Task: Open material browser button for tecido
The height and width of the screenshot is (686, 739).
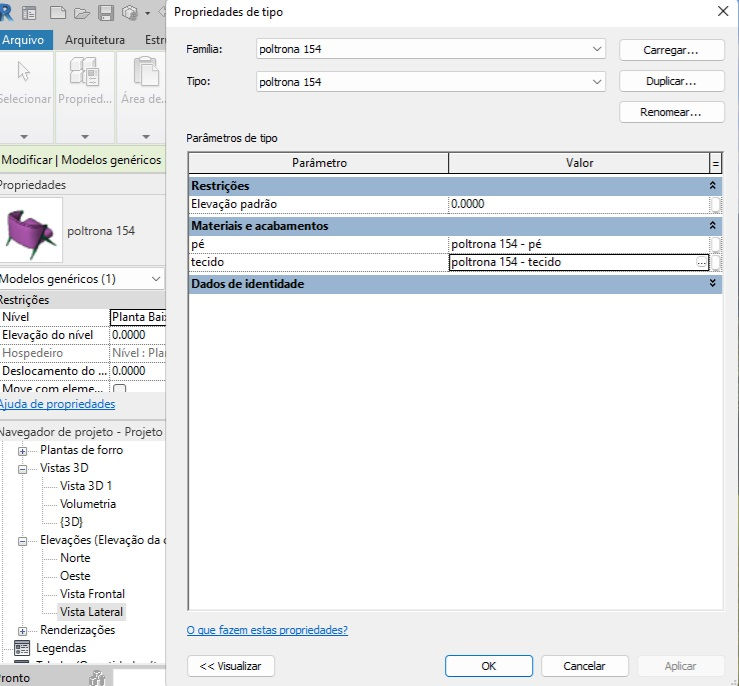Action: 701,262
